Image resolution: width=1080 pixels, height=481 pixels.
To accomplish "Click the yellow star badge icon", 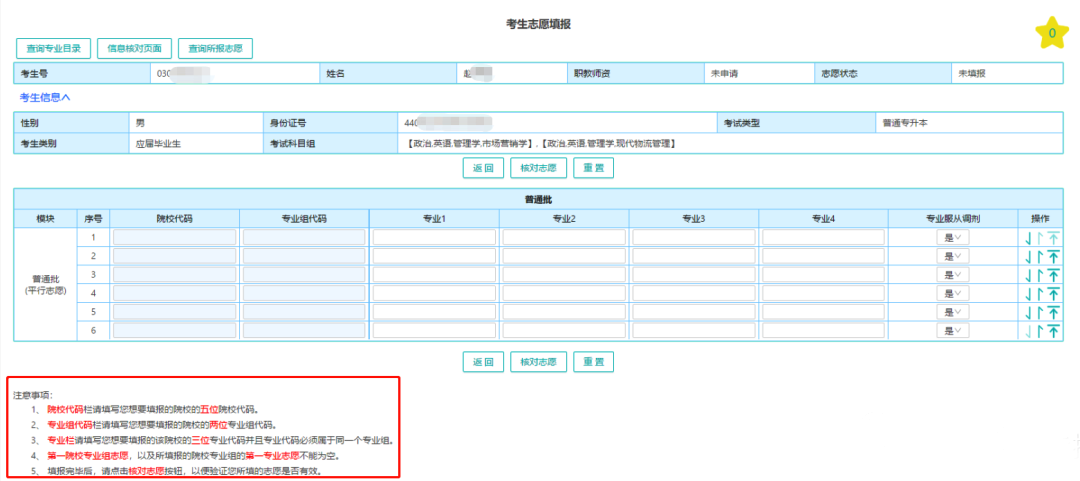I will click(1052, 34).
